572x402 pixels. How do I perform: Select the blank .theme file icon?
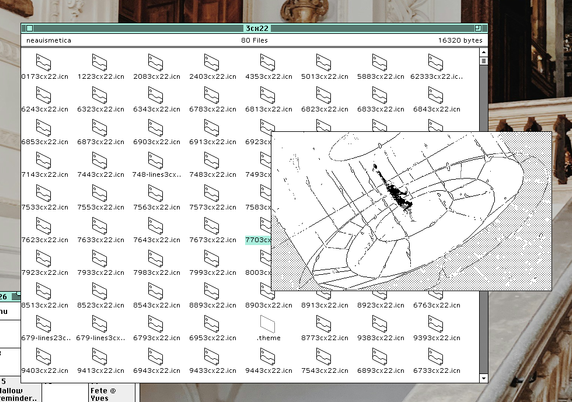click(x=267, y=324)
